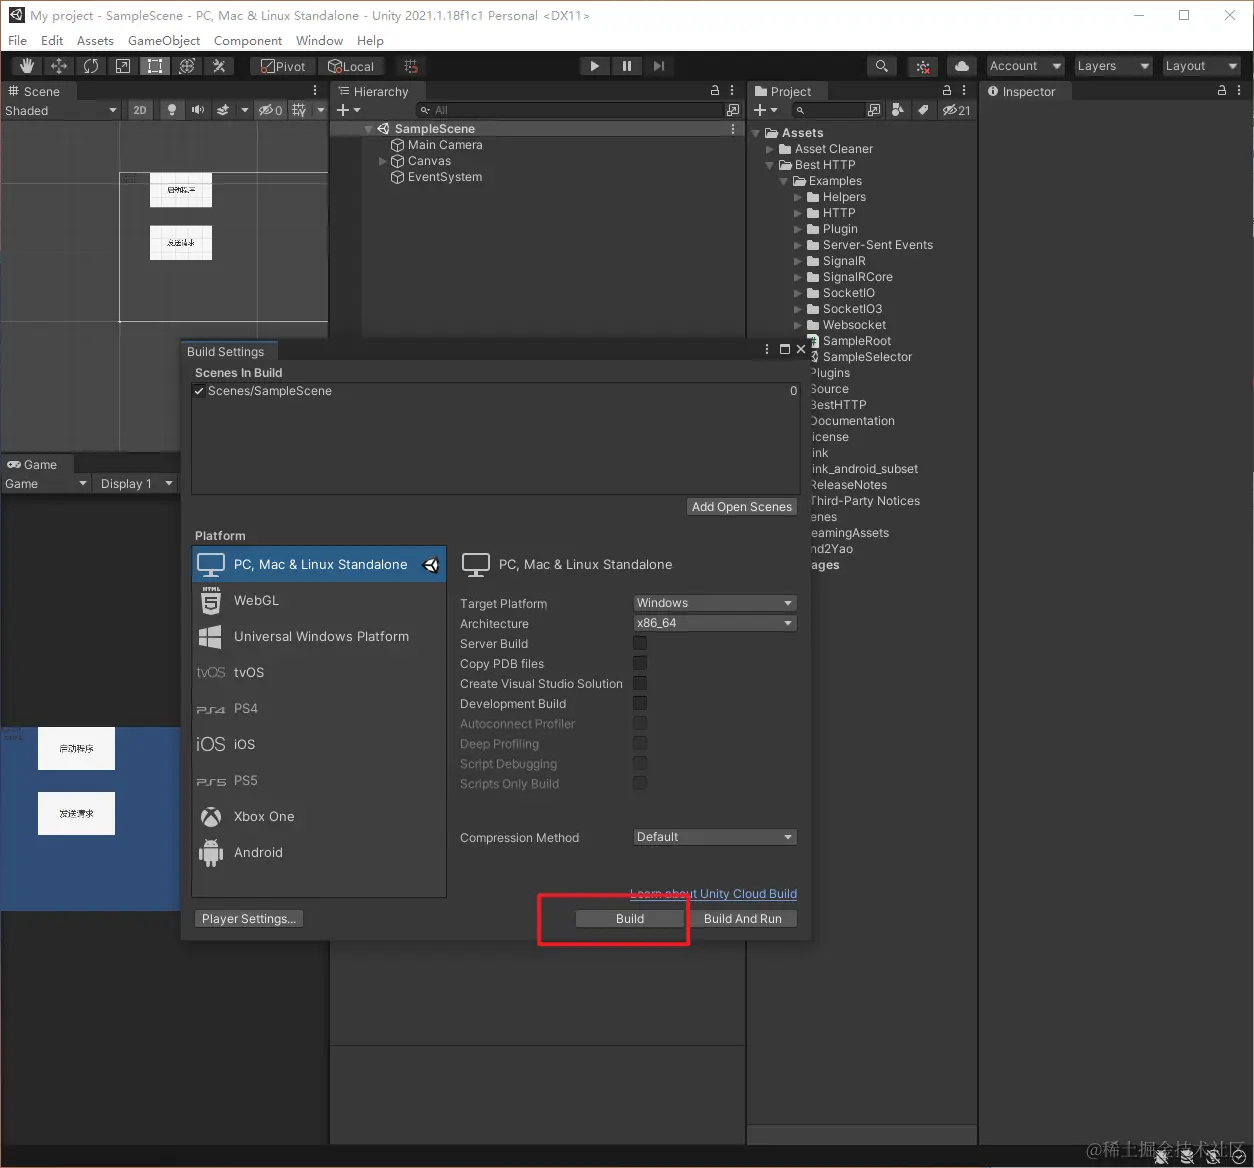Click Add Open Scenes button
The image size is (1254, 1168).
click(x=742, y=507)
